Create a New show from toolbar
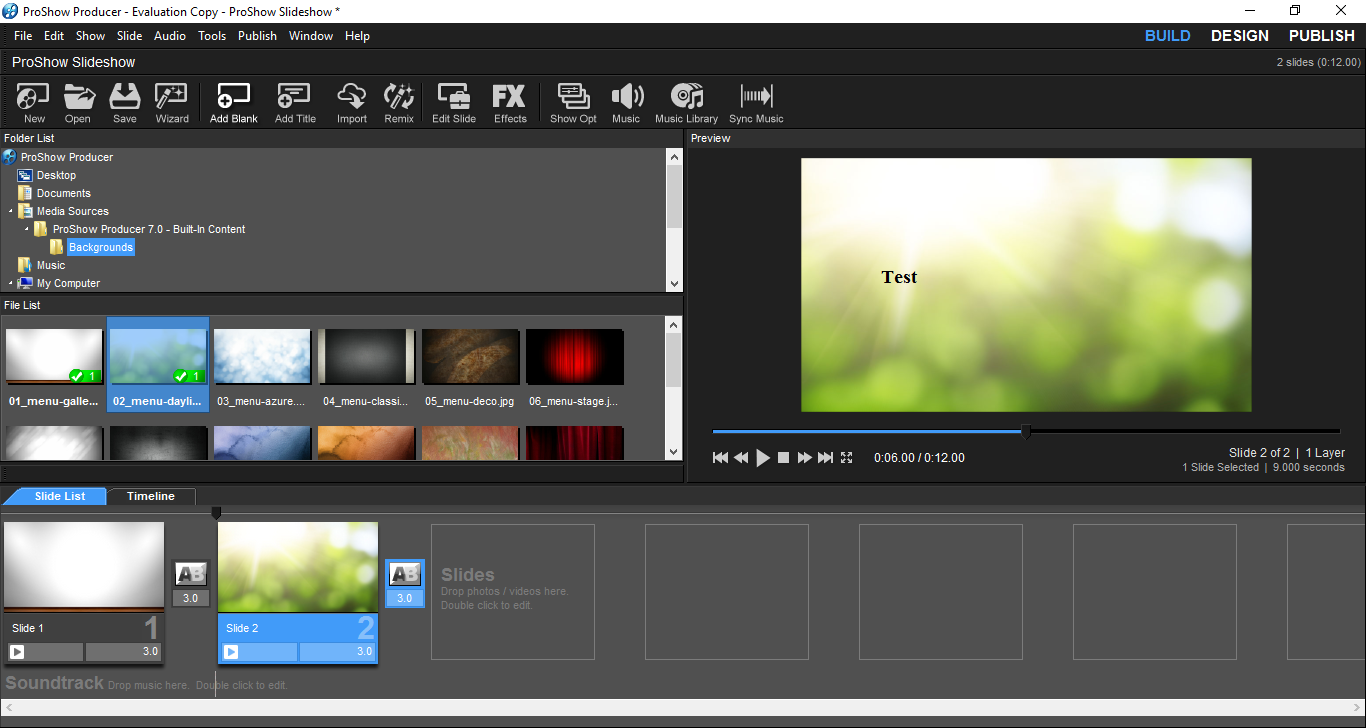 (x=34, y=103)
